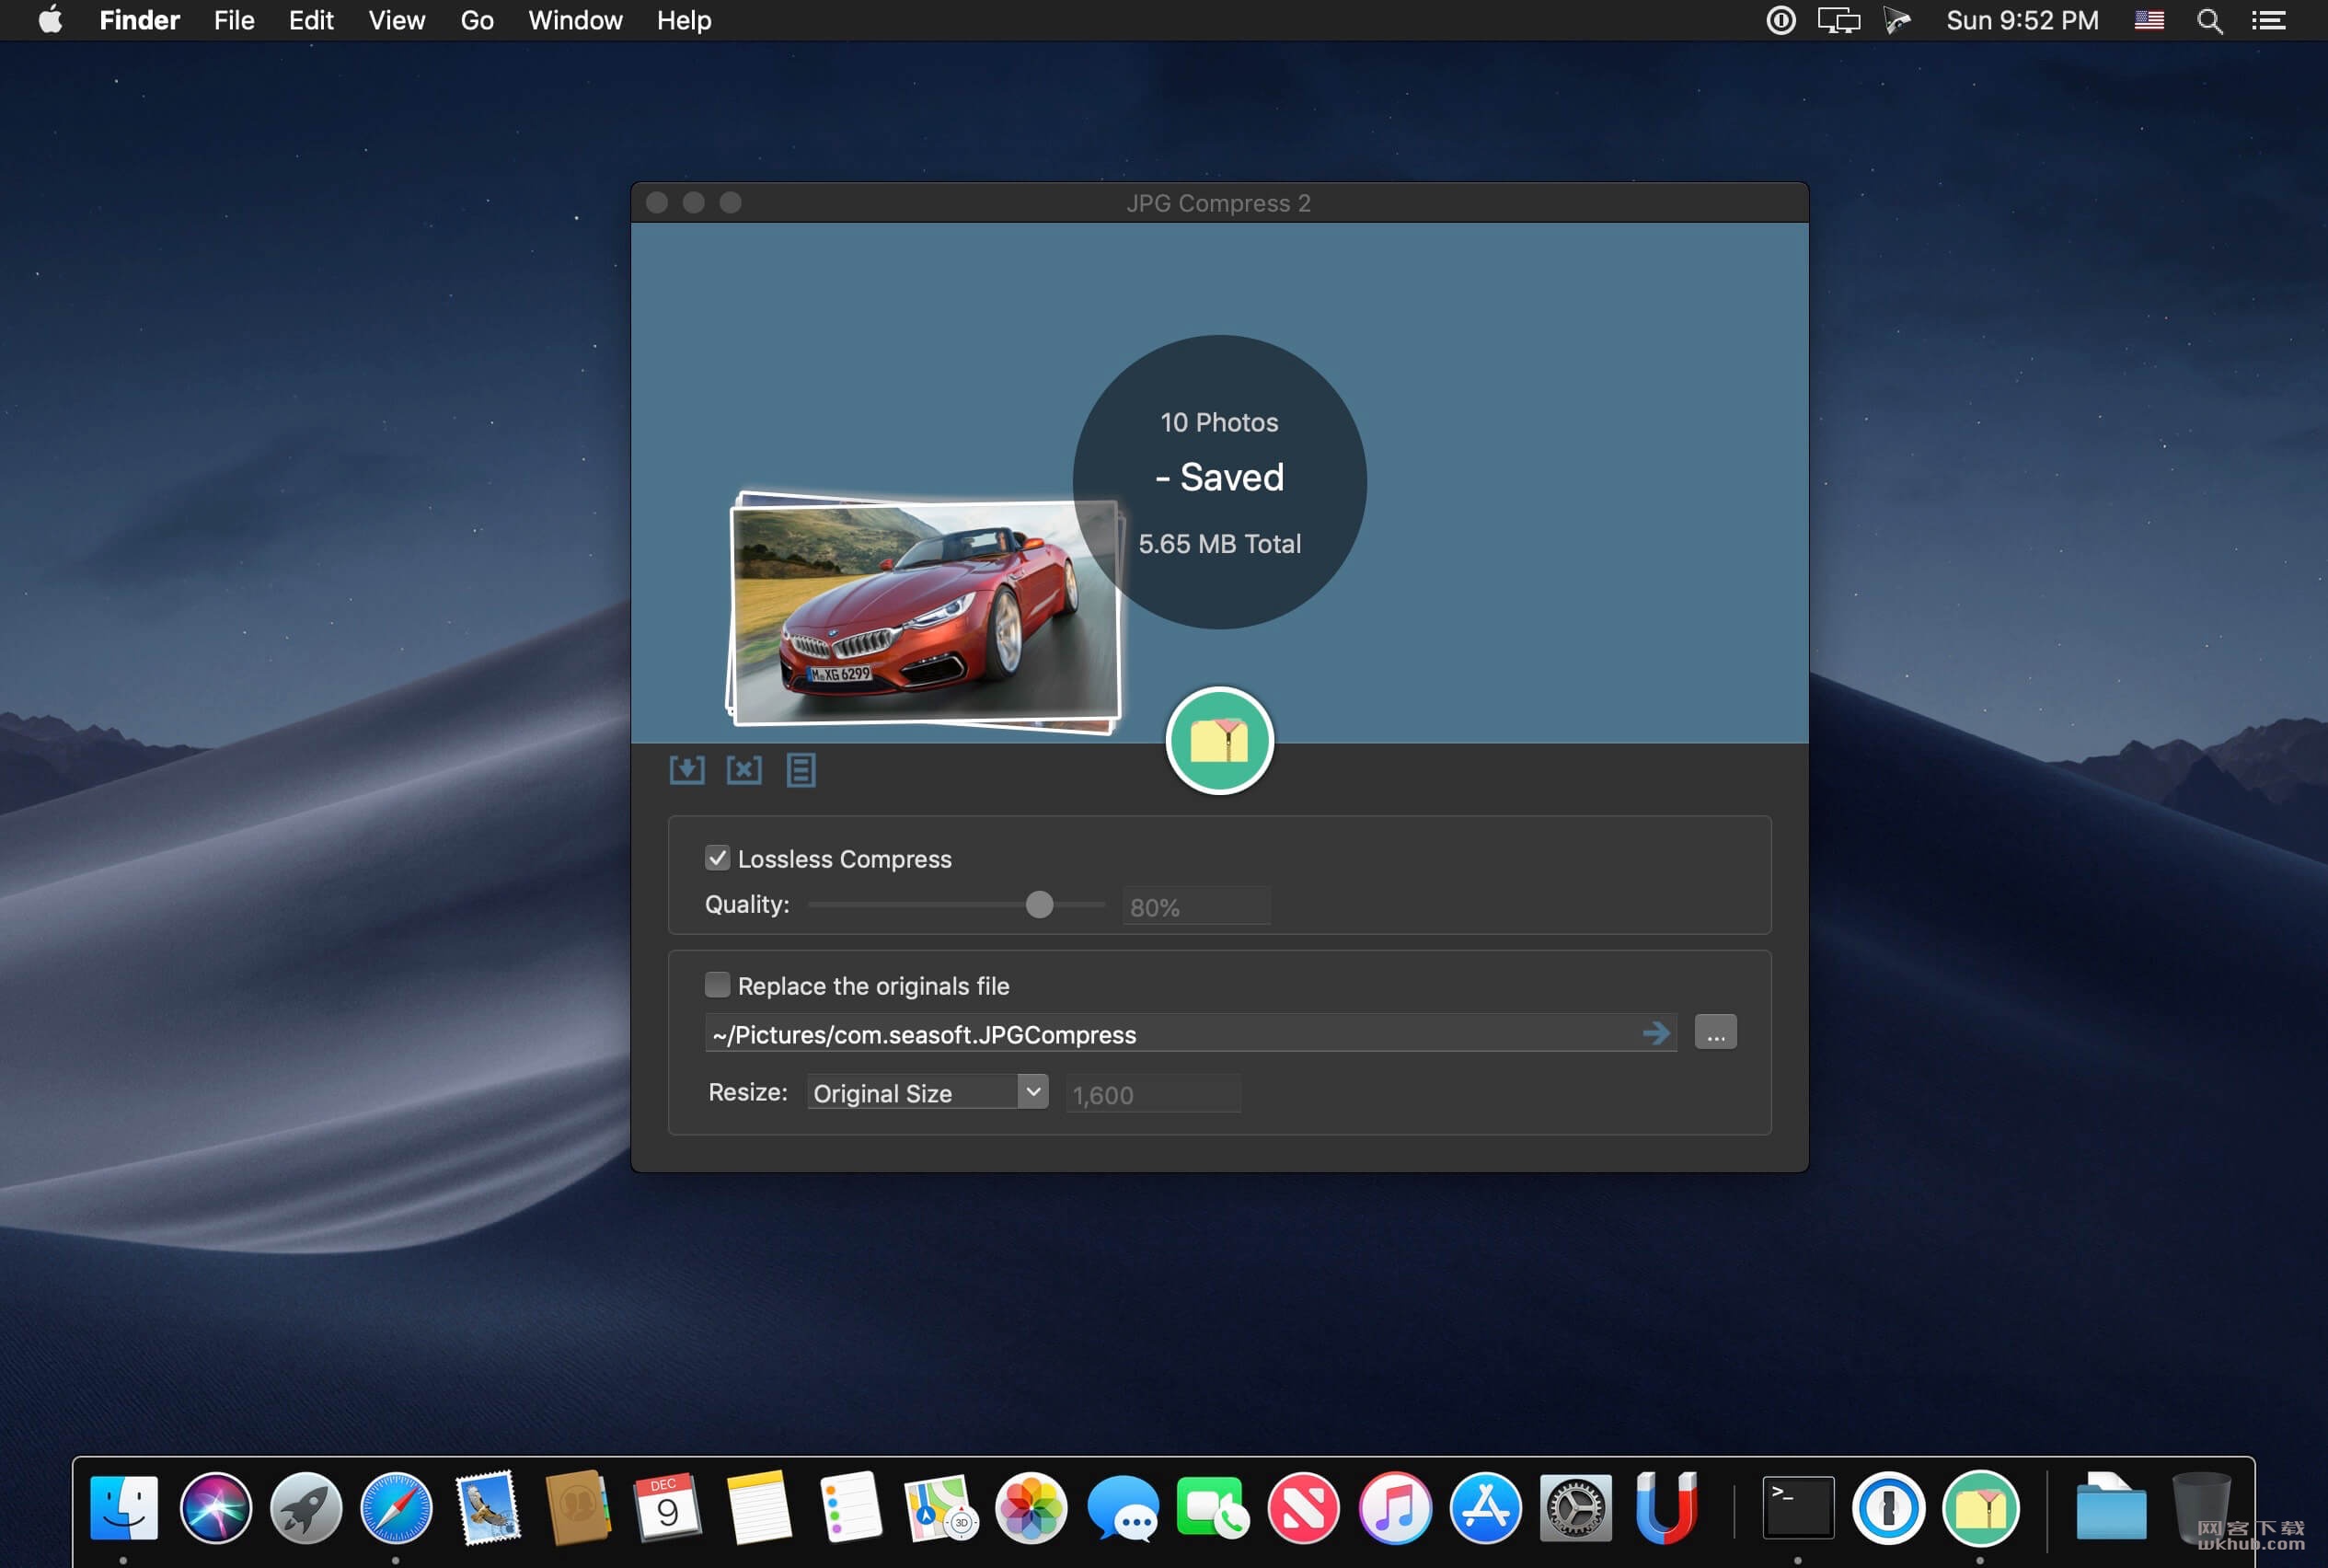
Task: Open the photo list view icon
Action: (x=801, y=770)
